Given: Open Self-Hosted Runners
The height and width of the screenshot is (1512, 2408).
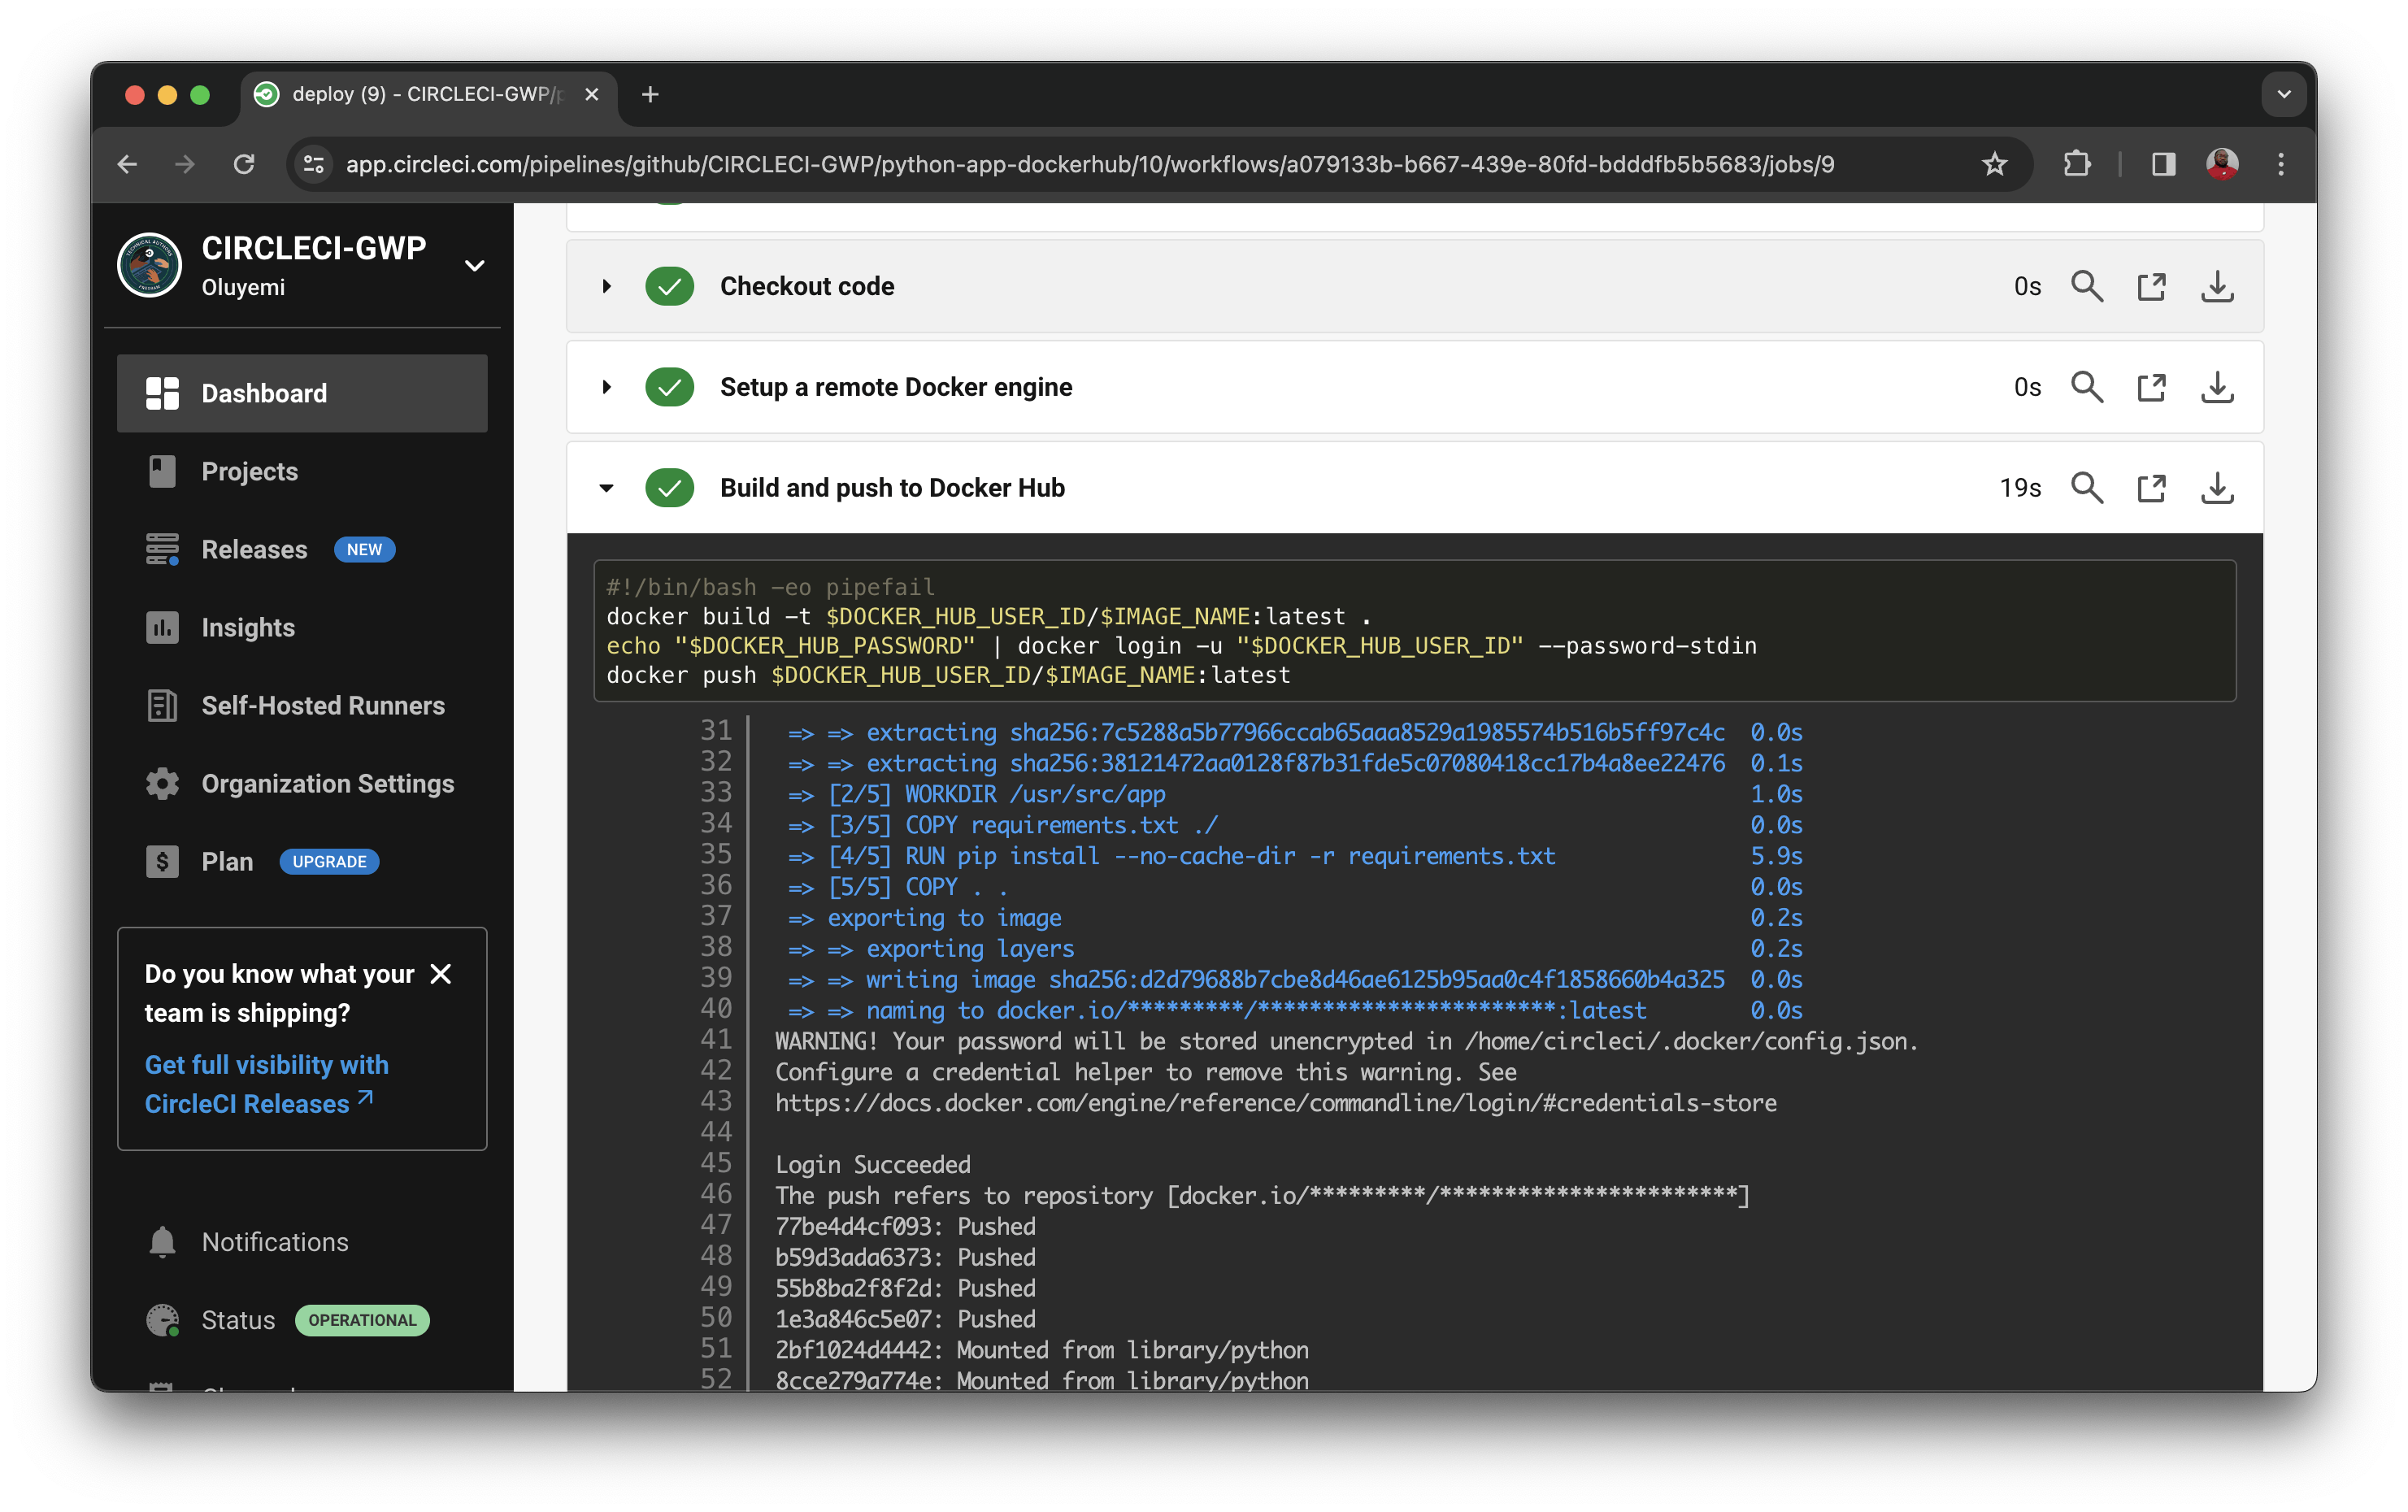Looking at the screenshot, I should pyautogui.click(x=322, y=705).
